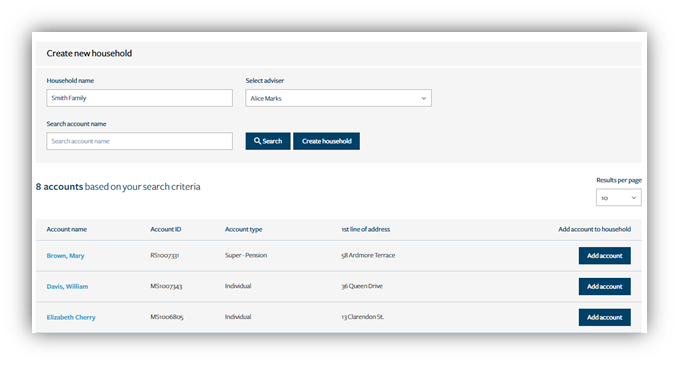Screen dimensions: 679x365
Task: Click the Create new household heading
Action: (89, 53)
